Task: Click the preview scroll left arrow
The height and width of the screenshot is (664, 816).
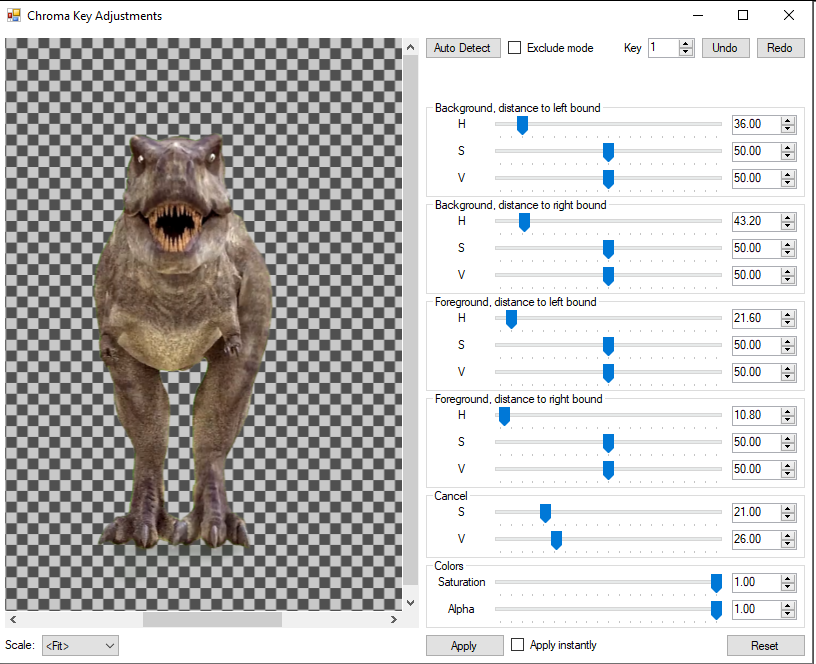Action: 13,619
